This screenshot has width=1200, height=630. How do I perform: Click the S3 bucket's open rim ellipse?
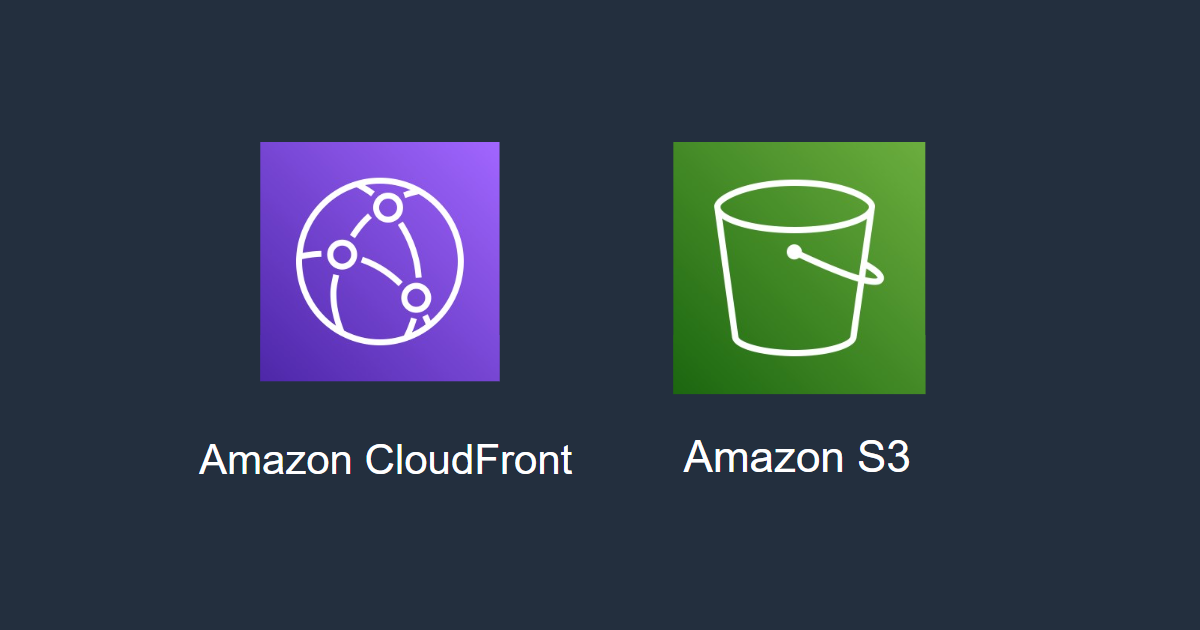(x=795, y=208)
